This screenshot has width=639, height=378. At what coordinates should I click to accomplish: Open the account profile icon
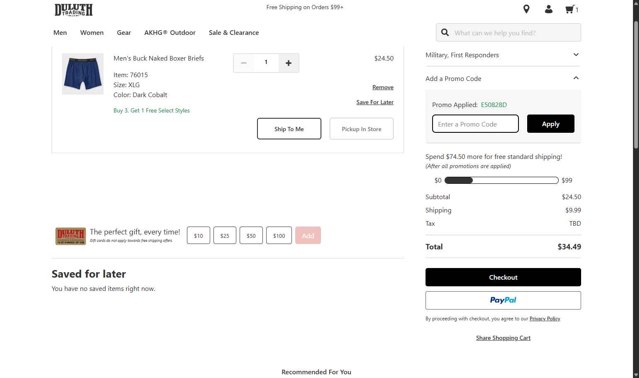(549, 9)
